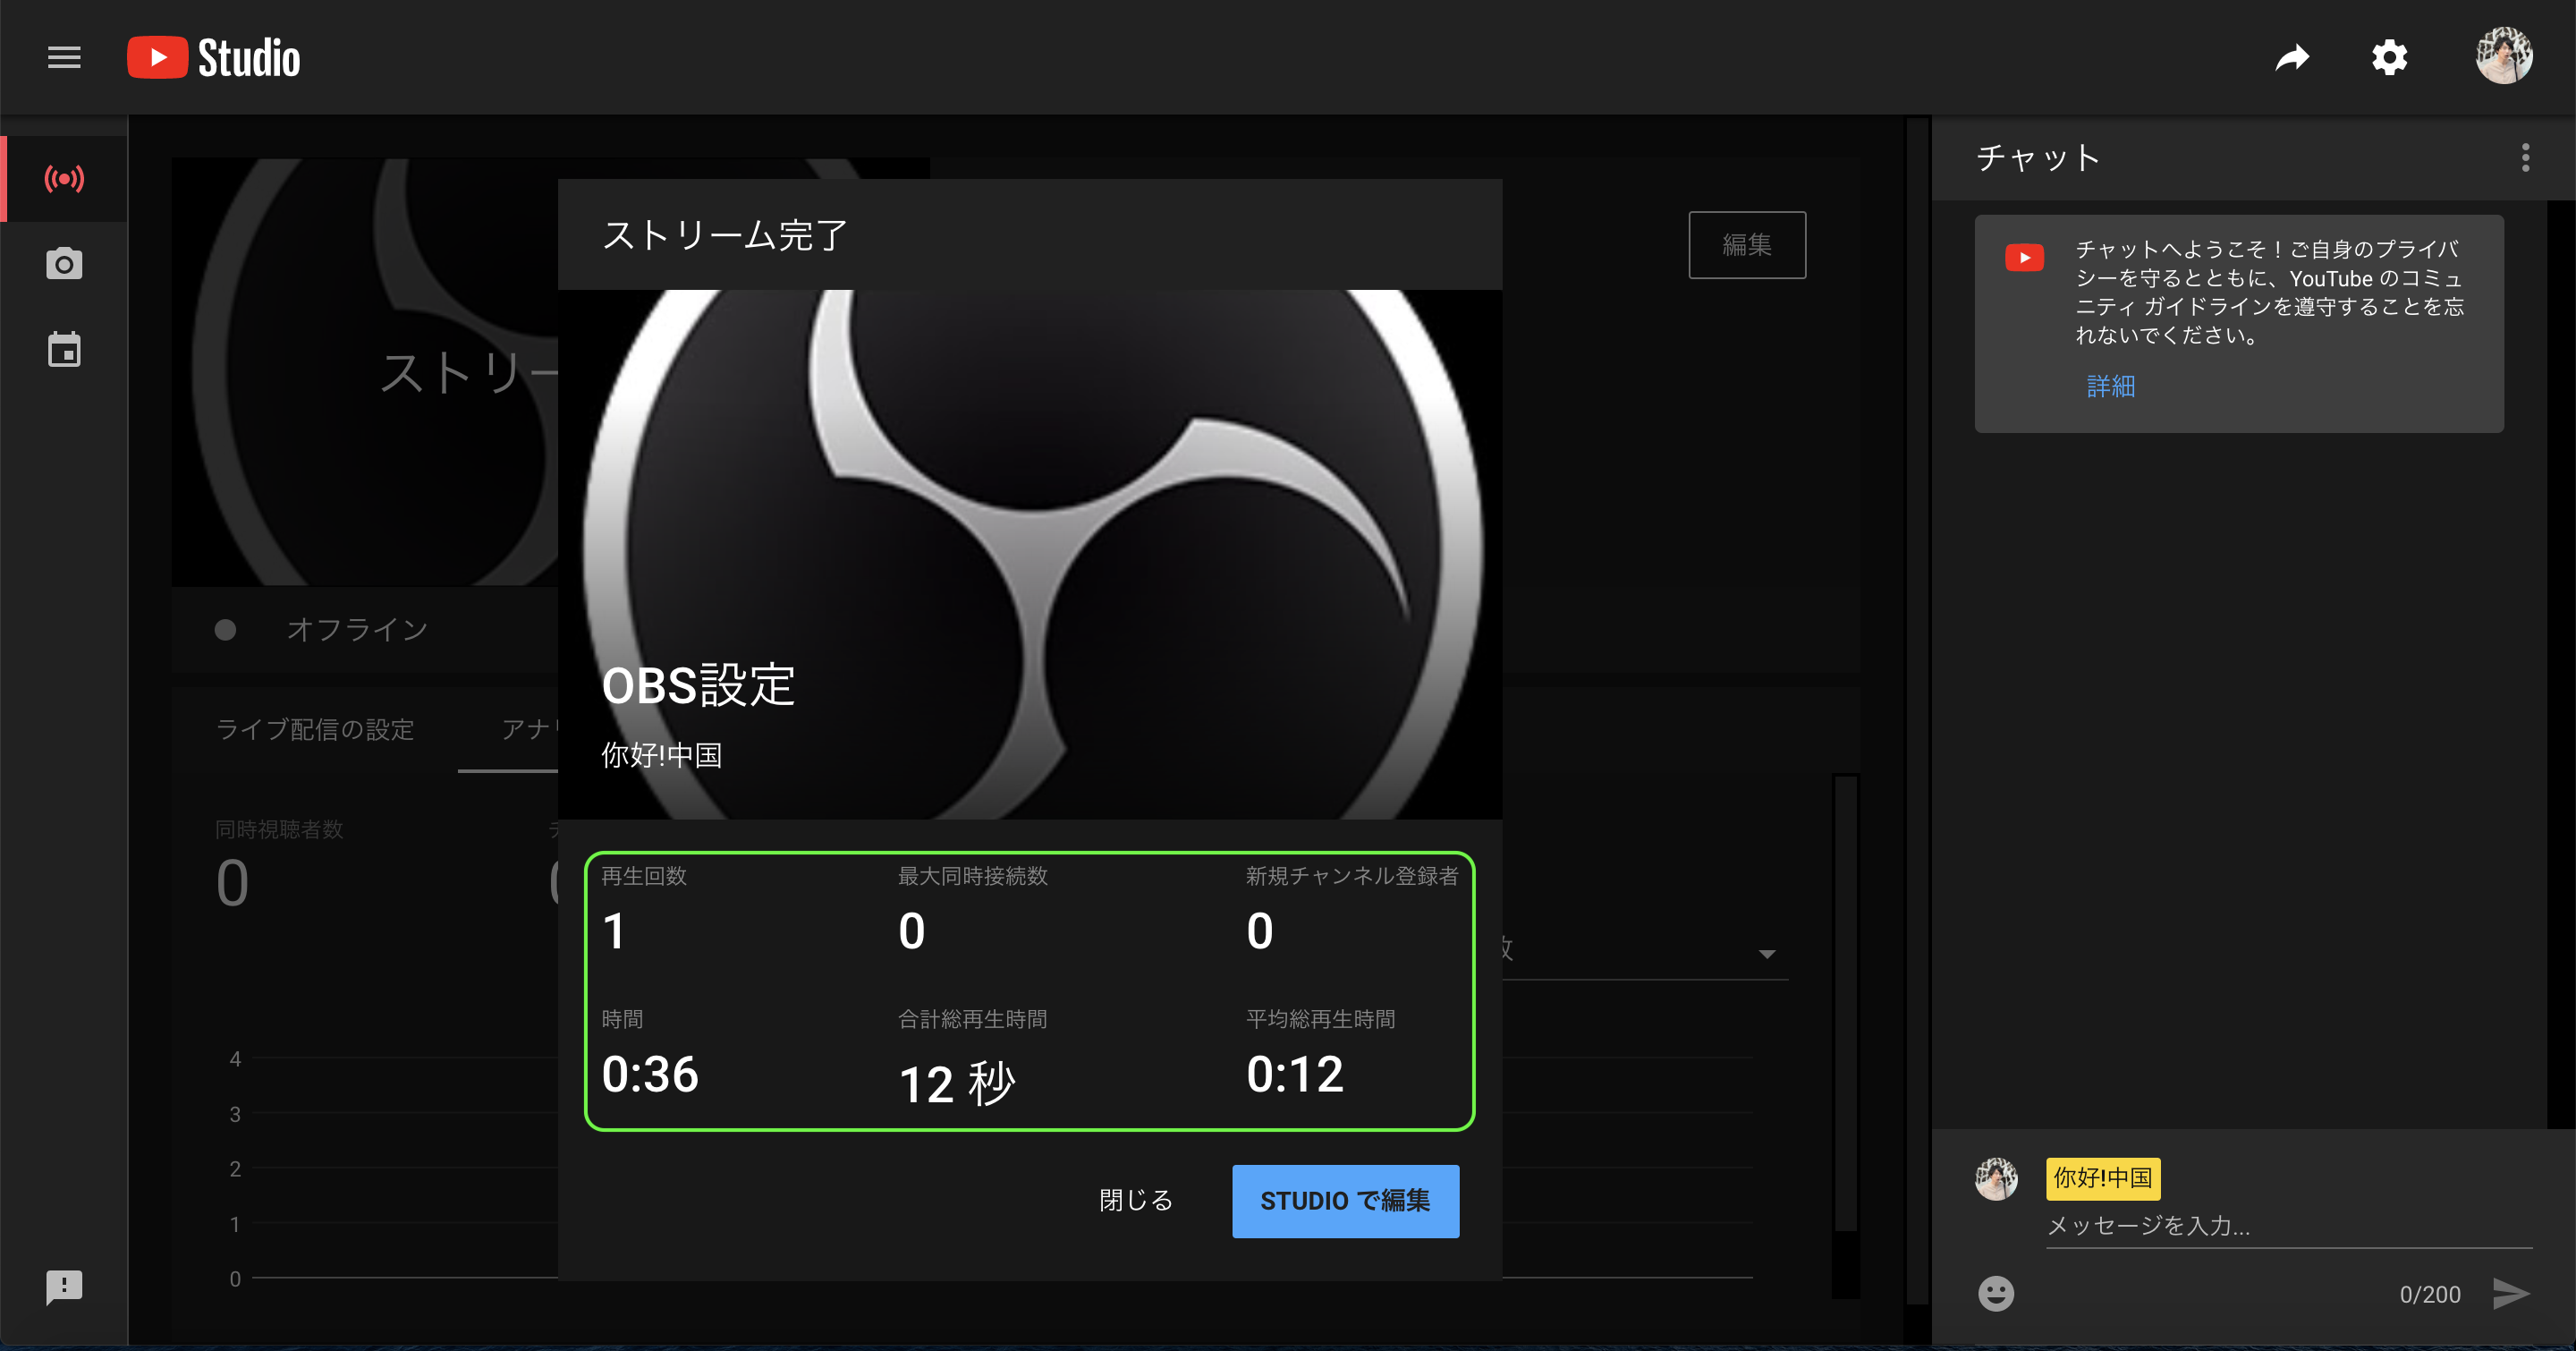The width and height of the screenshot is (2576, 1351).
Task: Open the hamburger navigation menu
Action: pyautogui.click(x=64, y=58)
